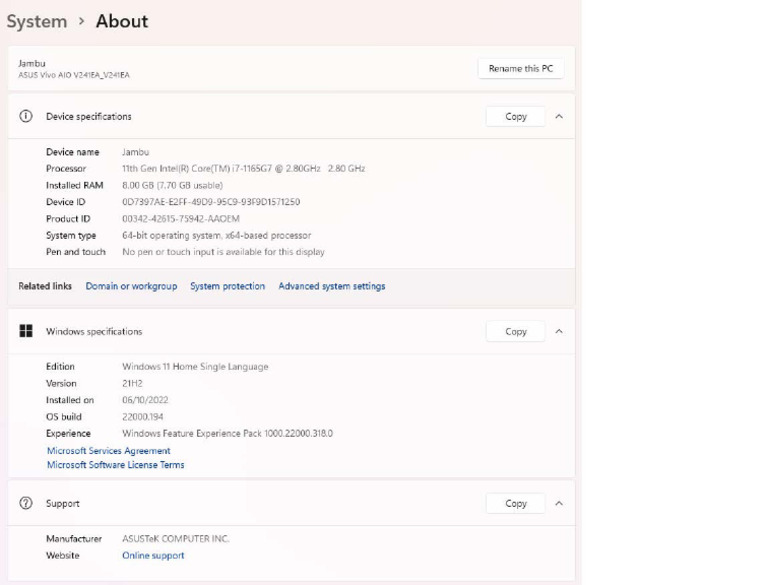Select the Device ID value text
This screenshot has height=585, width=768.
[211, 202]
